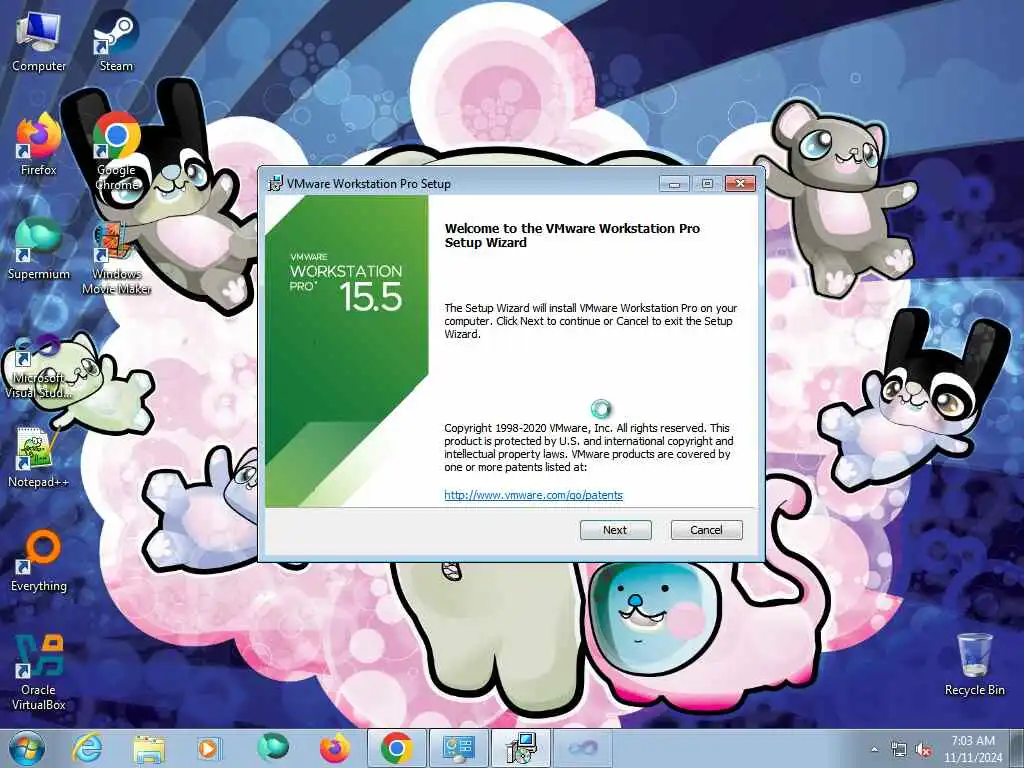Select the Firefox desktop shortcut

pyautogui.click(x=39, y=146)
